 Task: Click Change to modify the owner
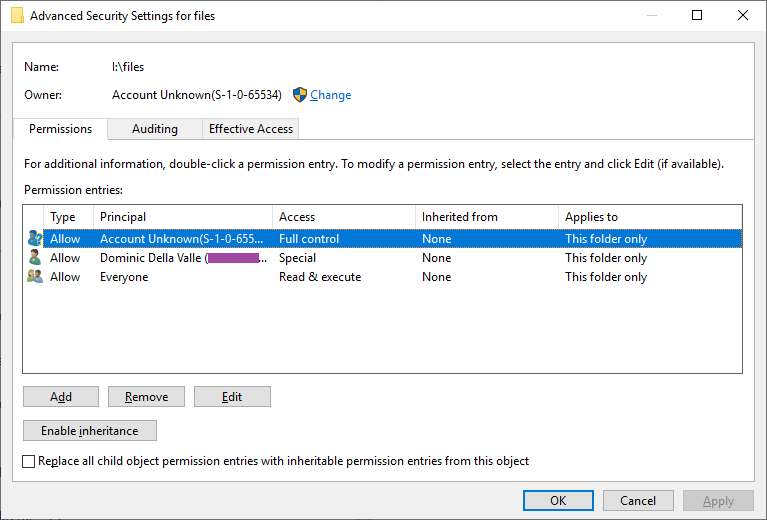pyautogui.click(x=331, y=95)
